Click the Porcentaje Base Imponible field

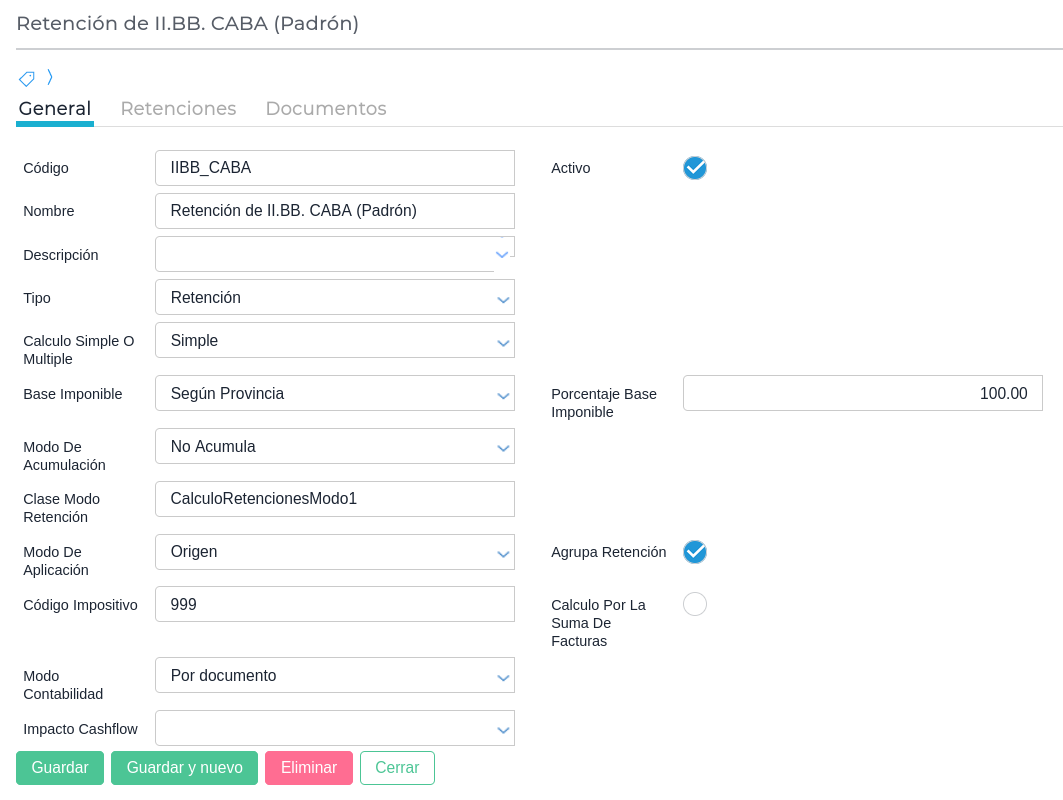[862, 394]
